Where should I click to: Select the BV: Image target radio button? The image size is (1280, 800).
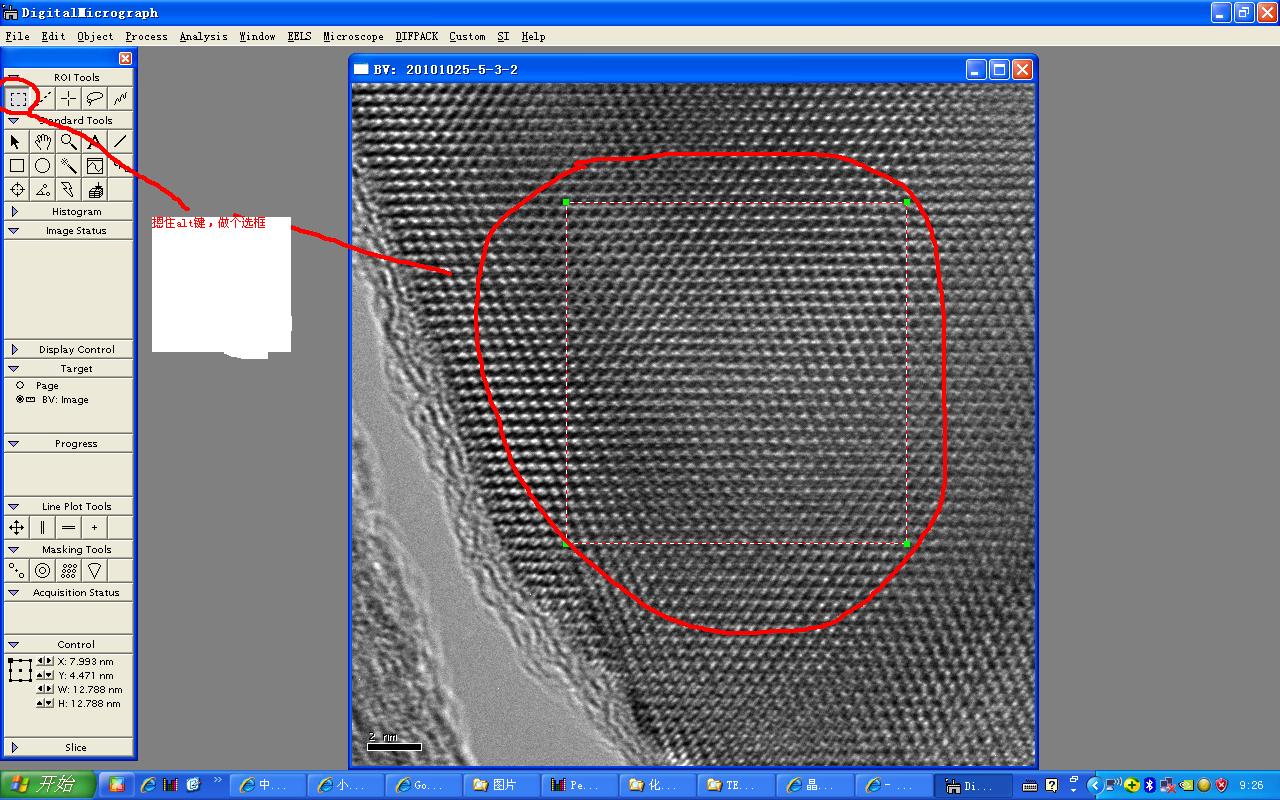click(20, 399)
